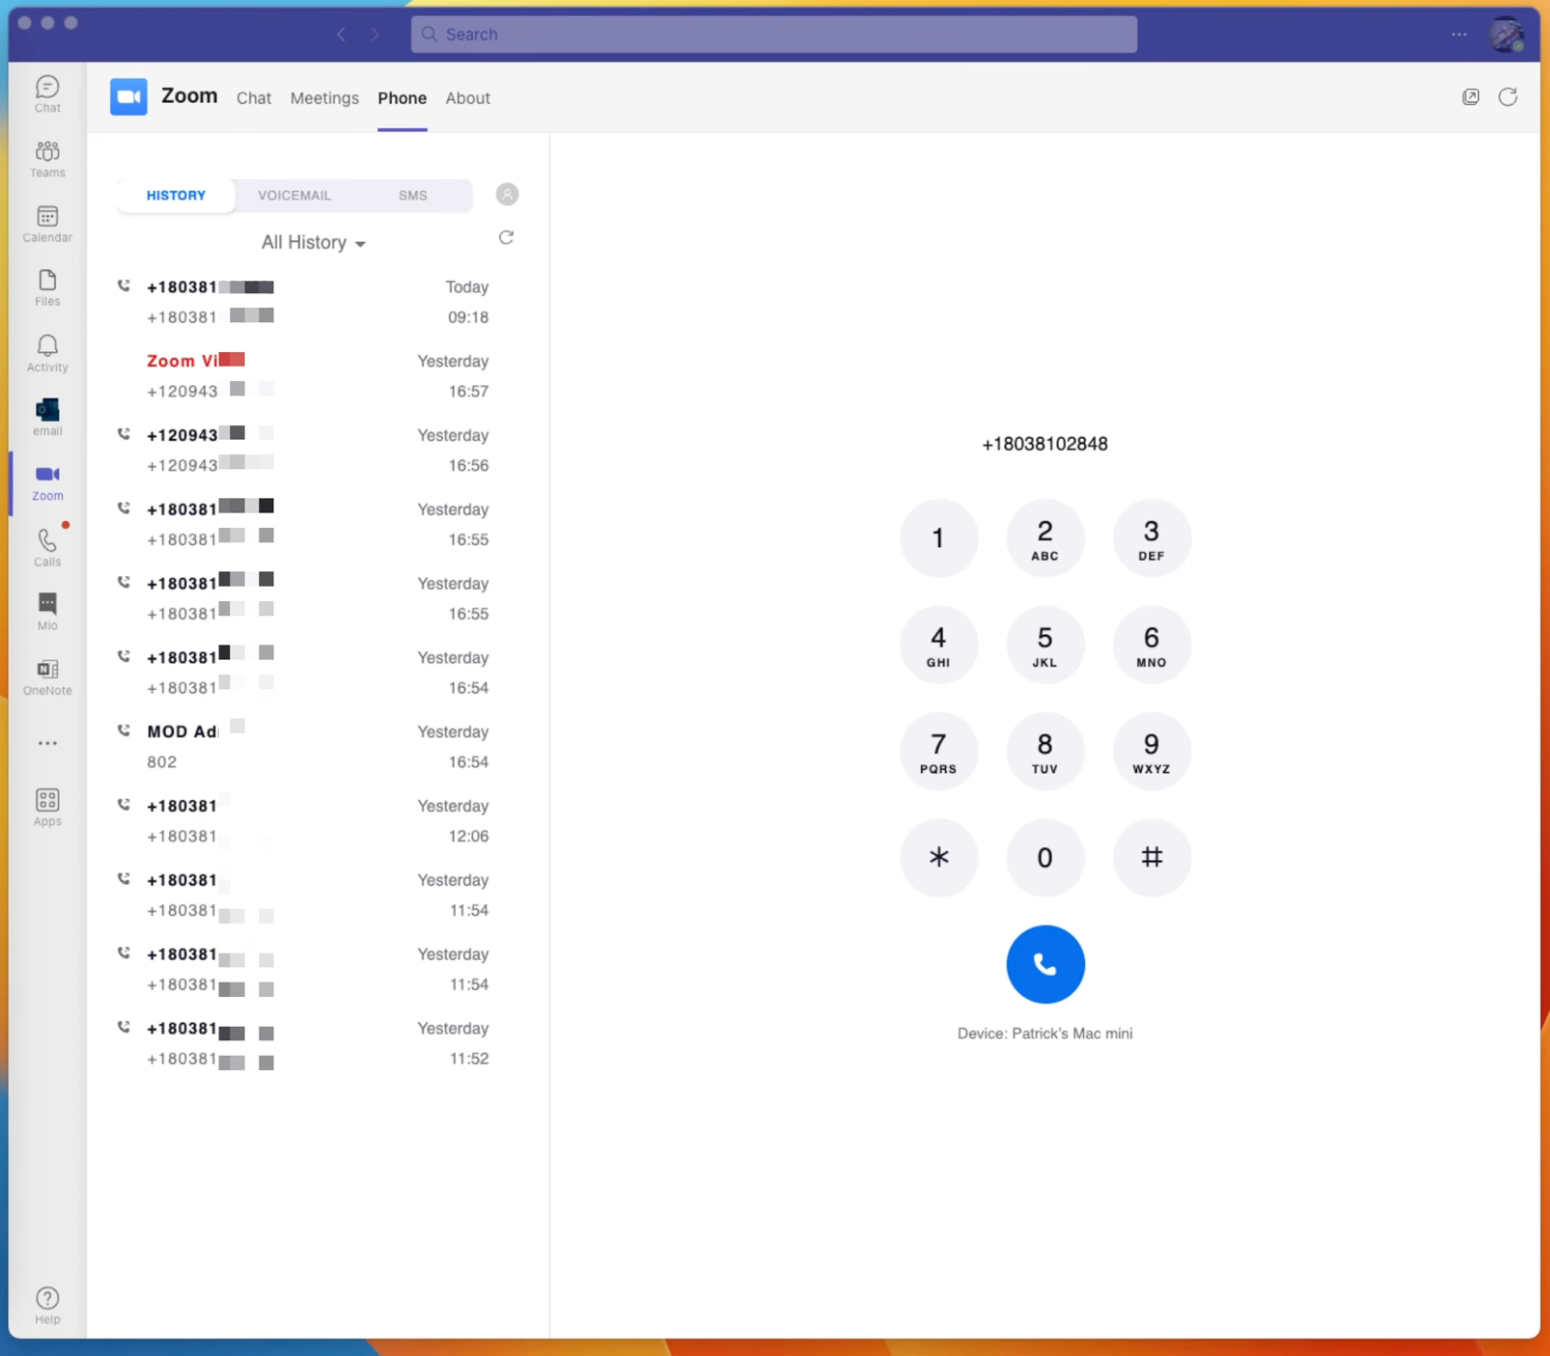Image resolution: width=1550 pixels, height=1356 pixels.
Task: Open the Activity bell icon
Action: [47, 354]
